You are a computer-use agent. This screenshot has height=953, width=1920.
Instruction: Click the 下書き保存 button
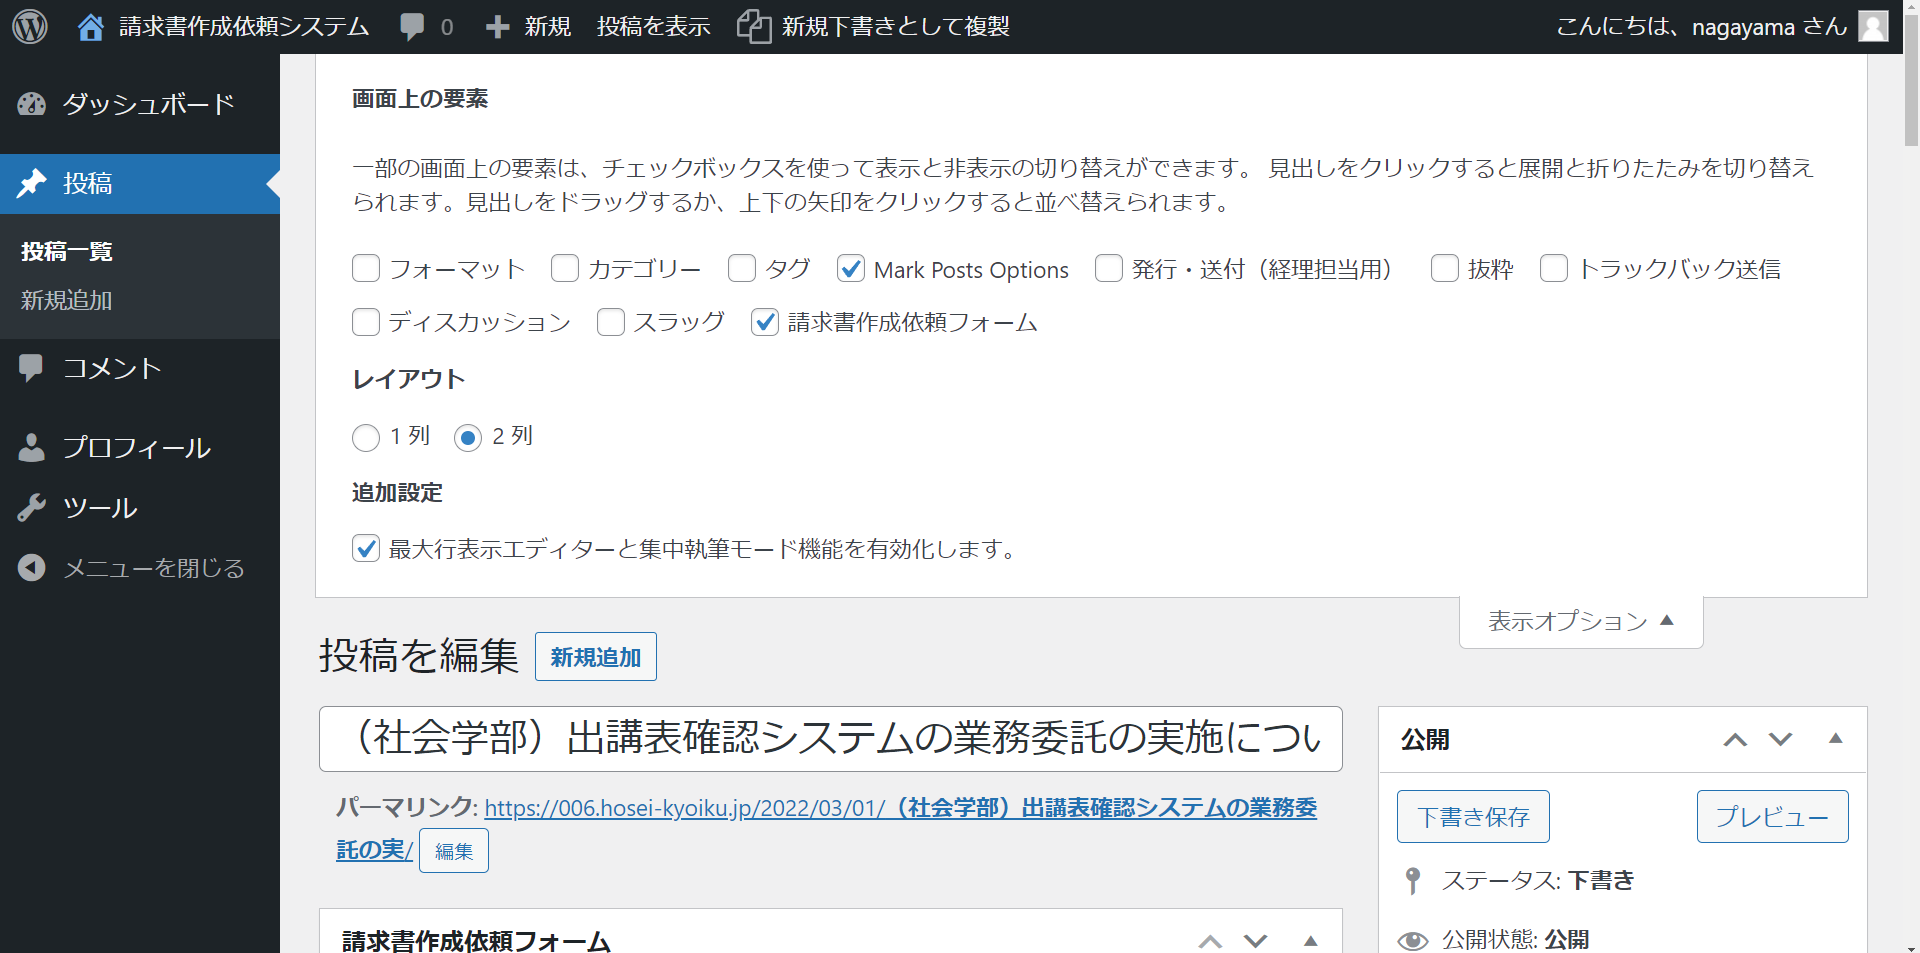(1472, 817)
